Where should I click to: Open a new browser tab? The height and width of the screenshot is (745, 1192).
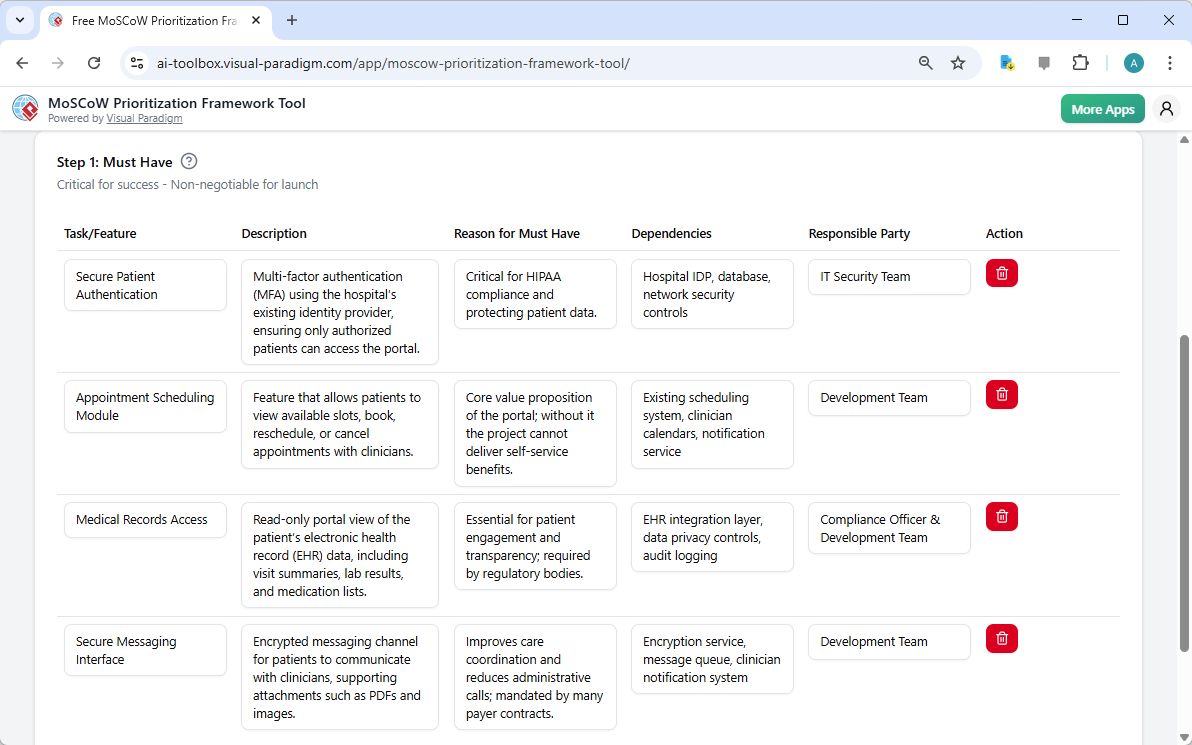pos(291,20)
